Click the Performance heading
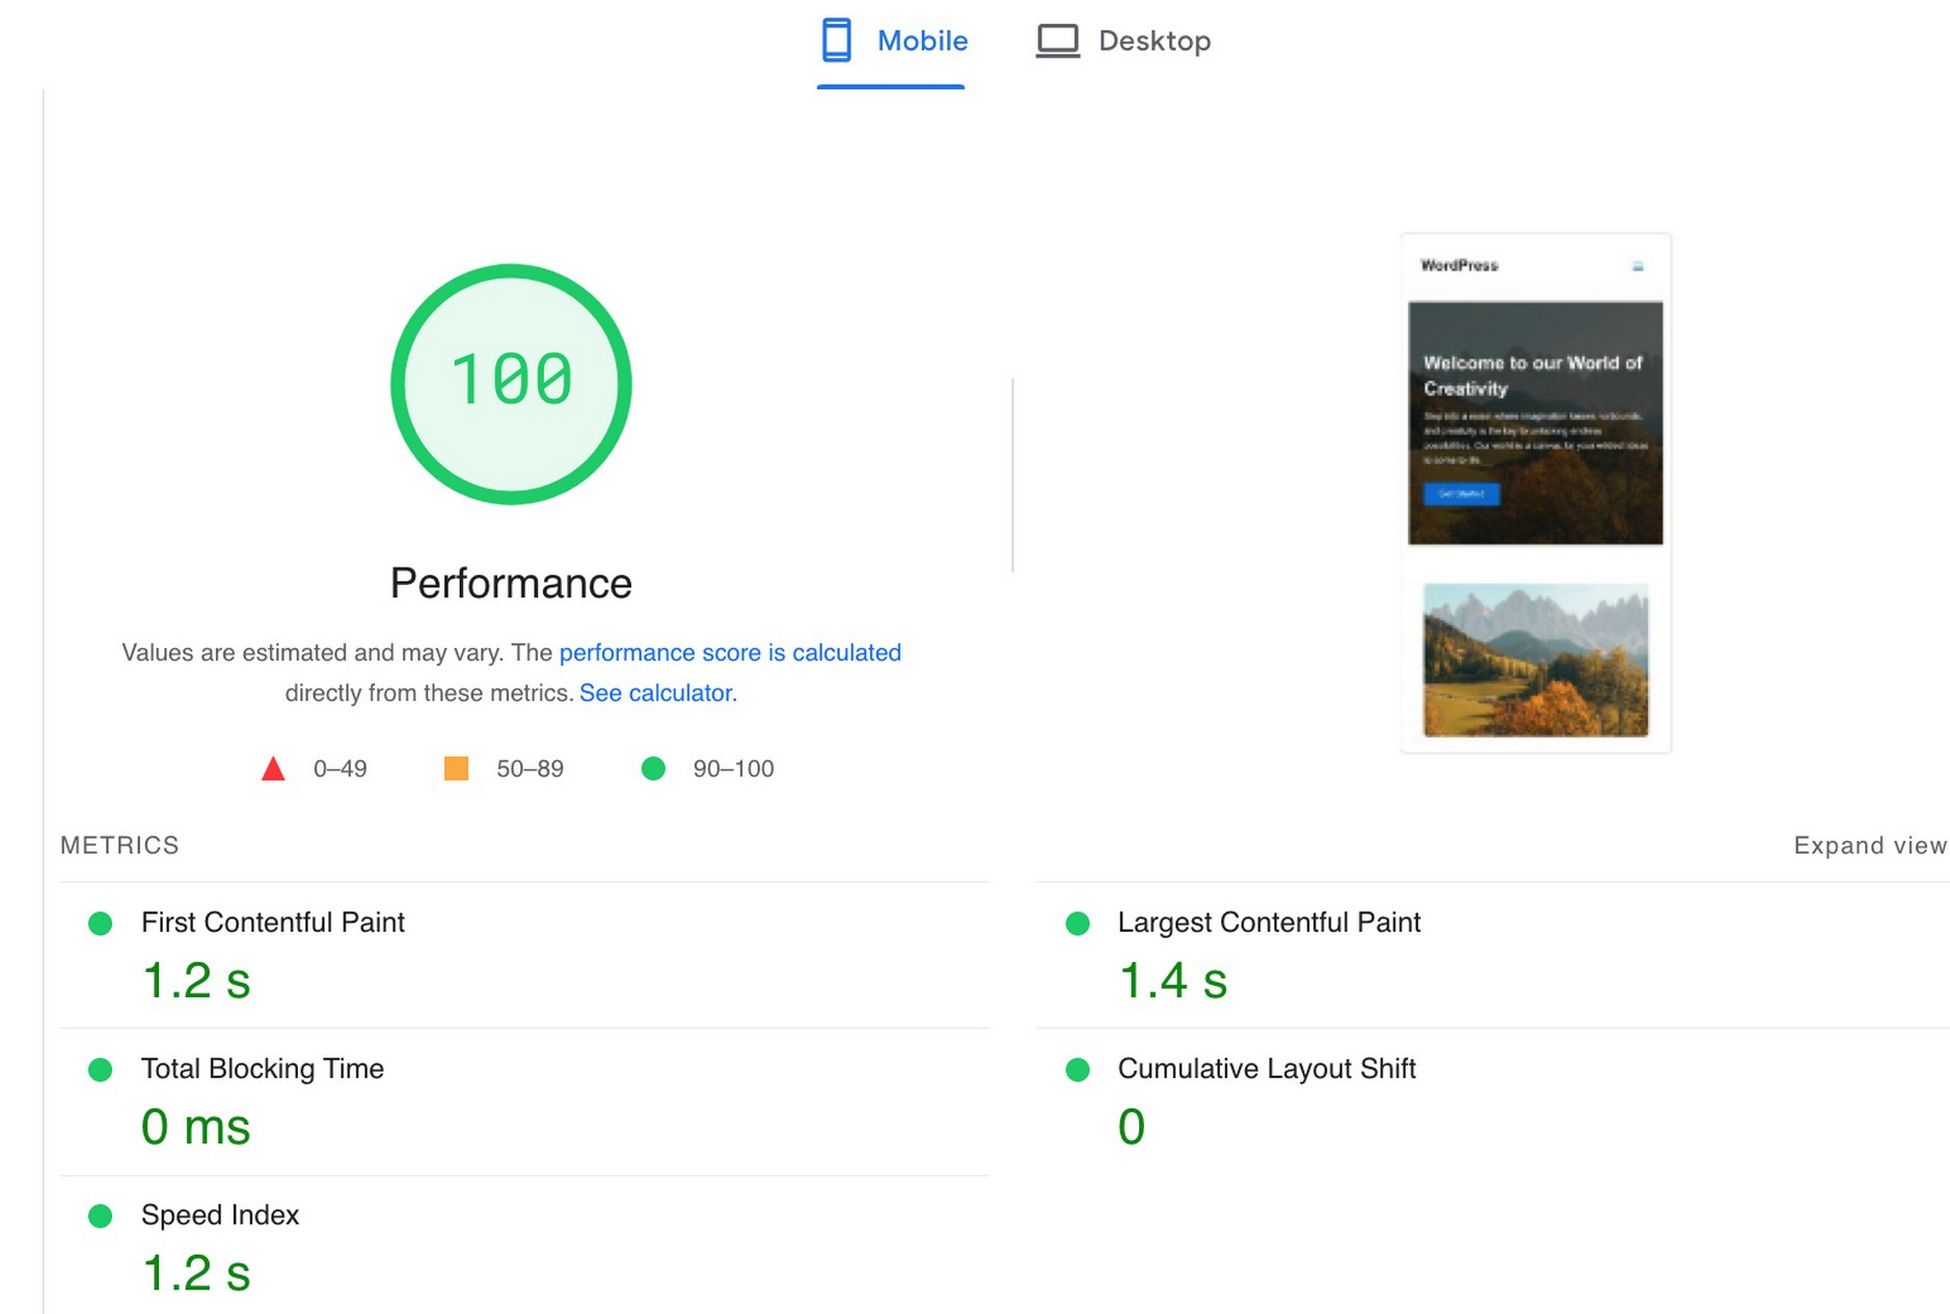1950x1314 pixels. point(511,583)
